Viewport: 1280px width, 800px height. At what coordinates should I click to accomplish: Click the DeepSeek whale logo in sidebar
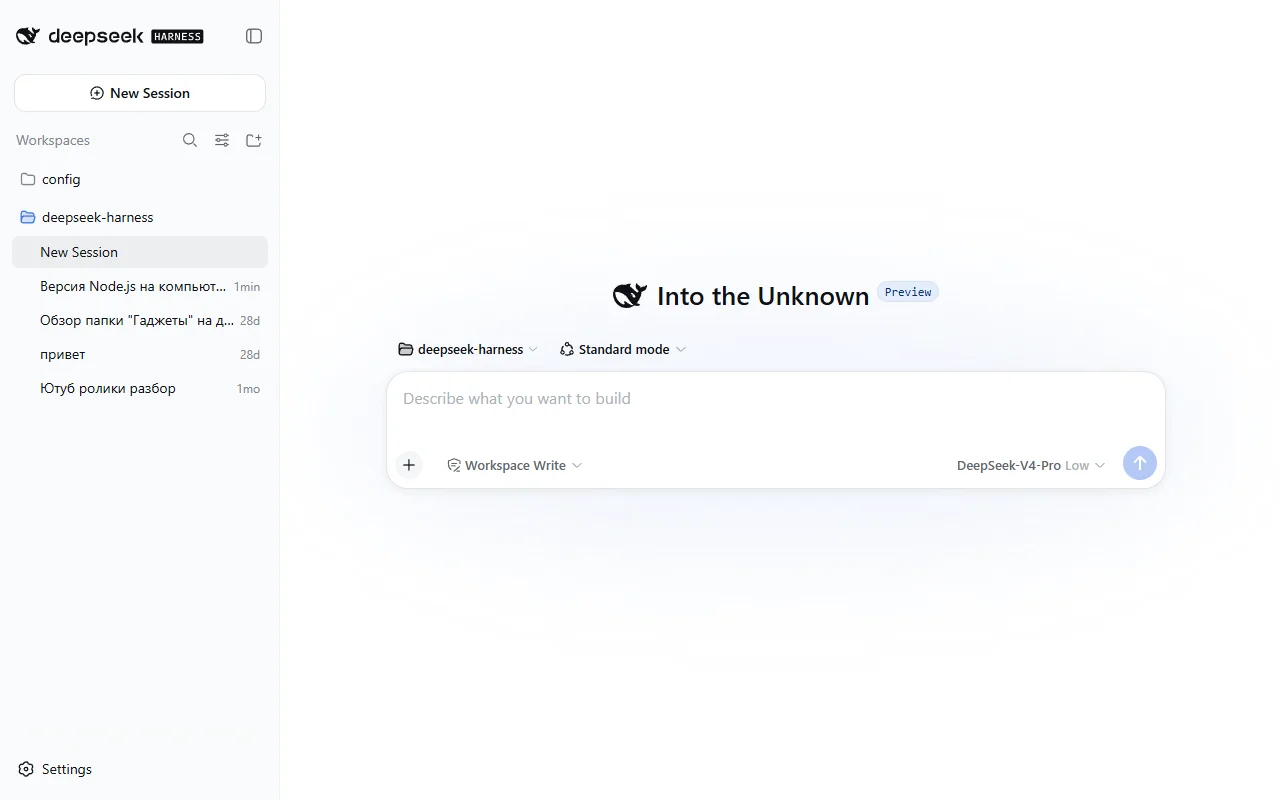tap(28, 36)
